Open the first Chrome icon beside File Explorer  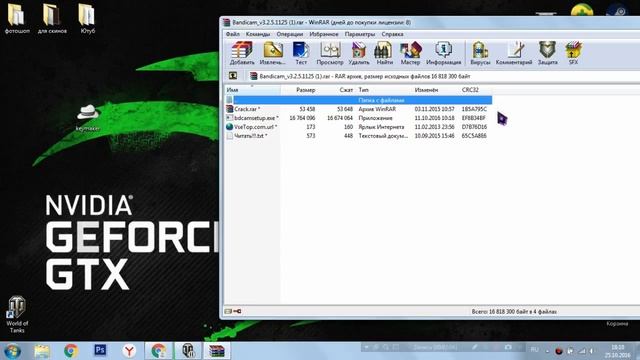[x=71, y=351]
